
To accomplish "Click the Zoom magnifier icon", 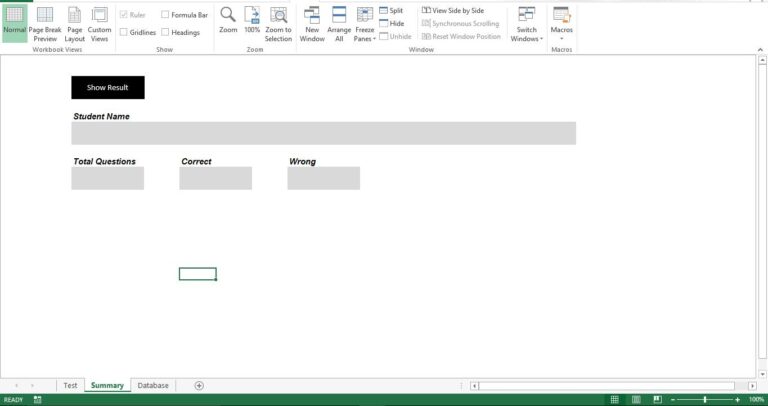I will [x=228, y=22].
